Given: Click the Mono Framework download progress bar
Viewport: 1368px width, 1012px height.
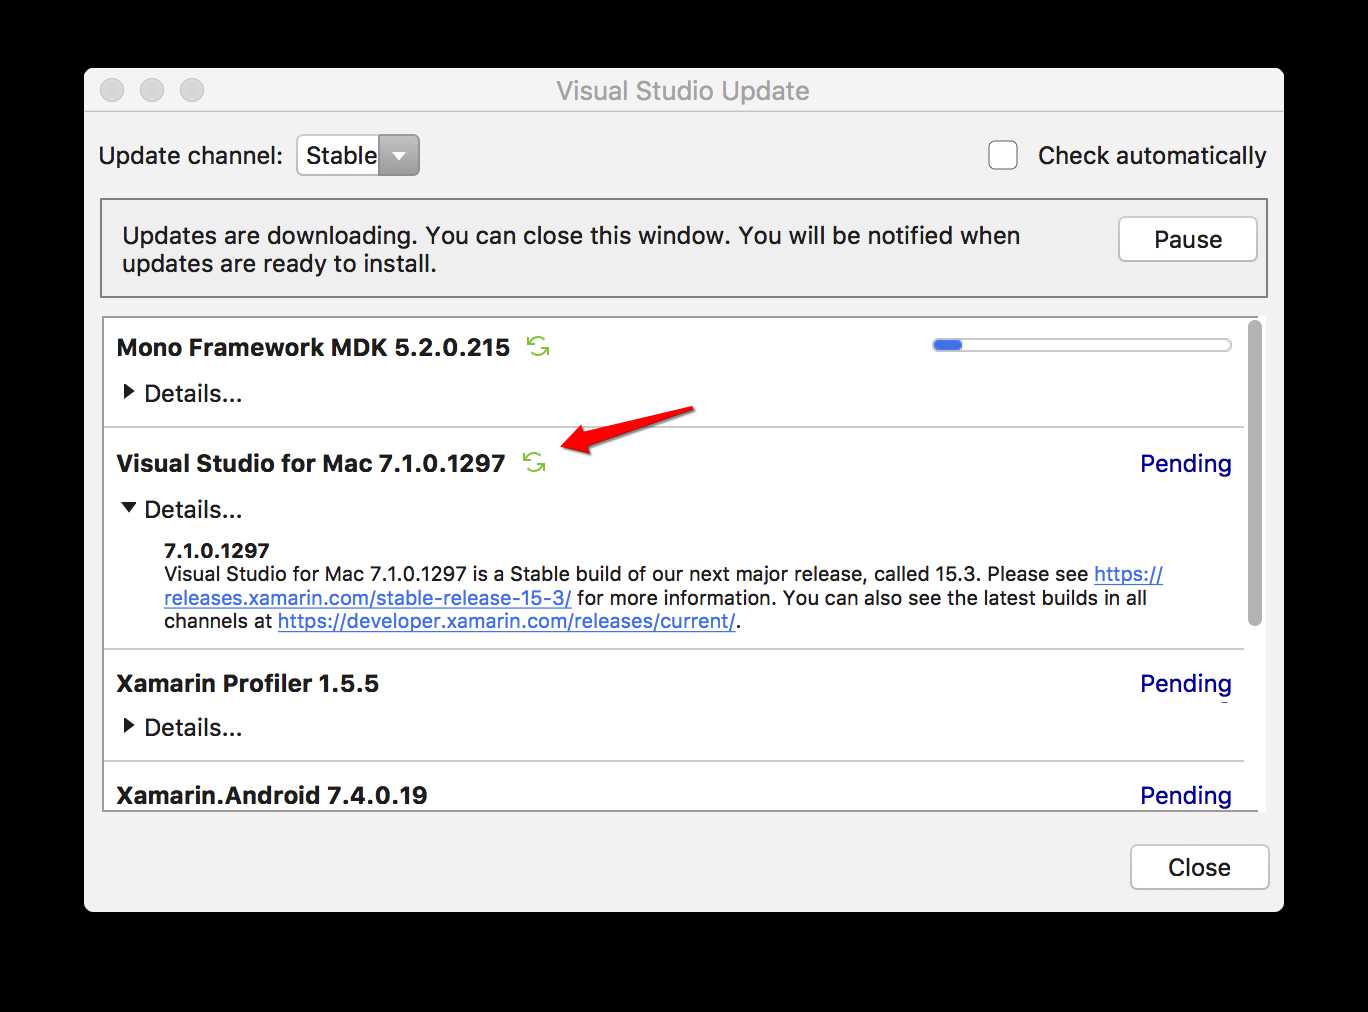Looking at the screenshot, I should 1081,345.
